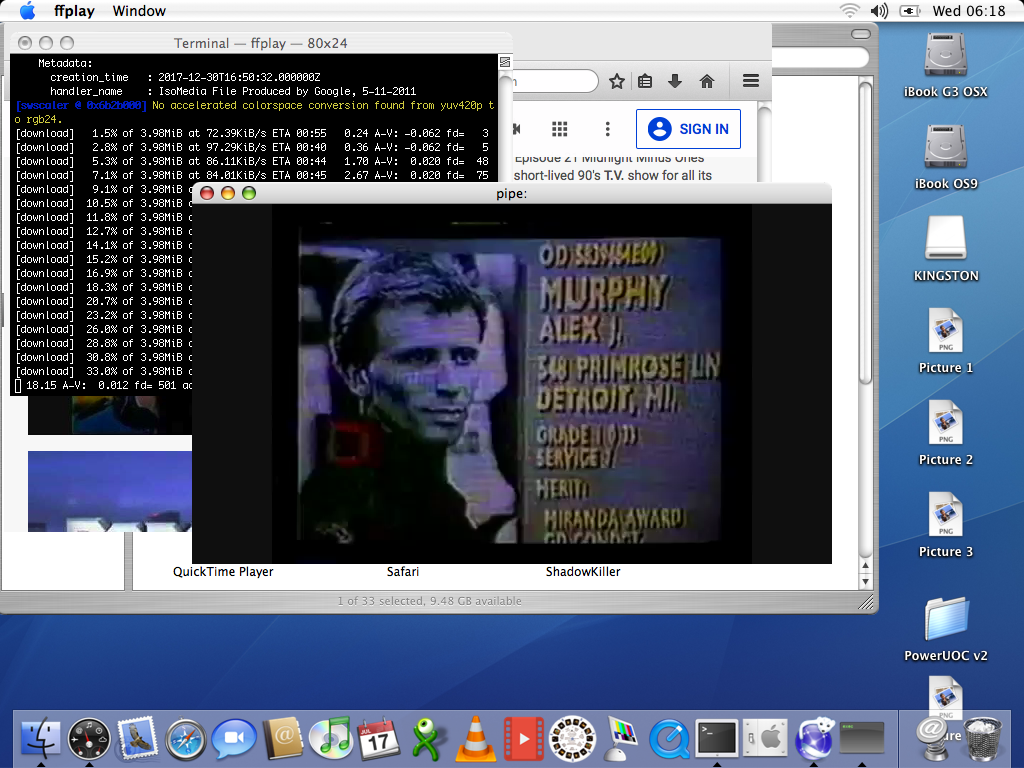1024x768 pixels.
Task: Click the "creation_time" line in Terminal
Action: 185,77
